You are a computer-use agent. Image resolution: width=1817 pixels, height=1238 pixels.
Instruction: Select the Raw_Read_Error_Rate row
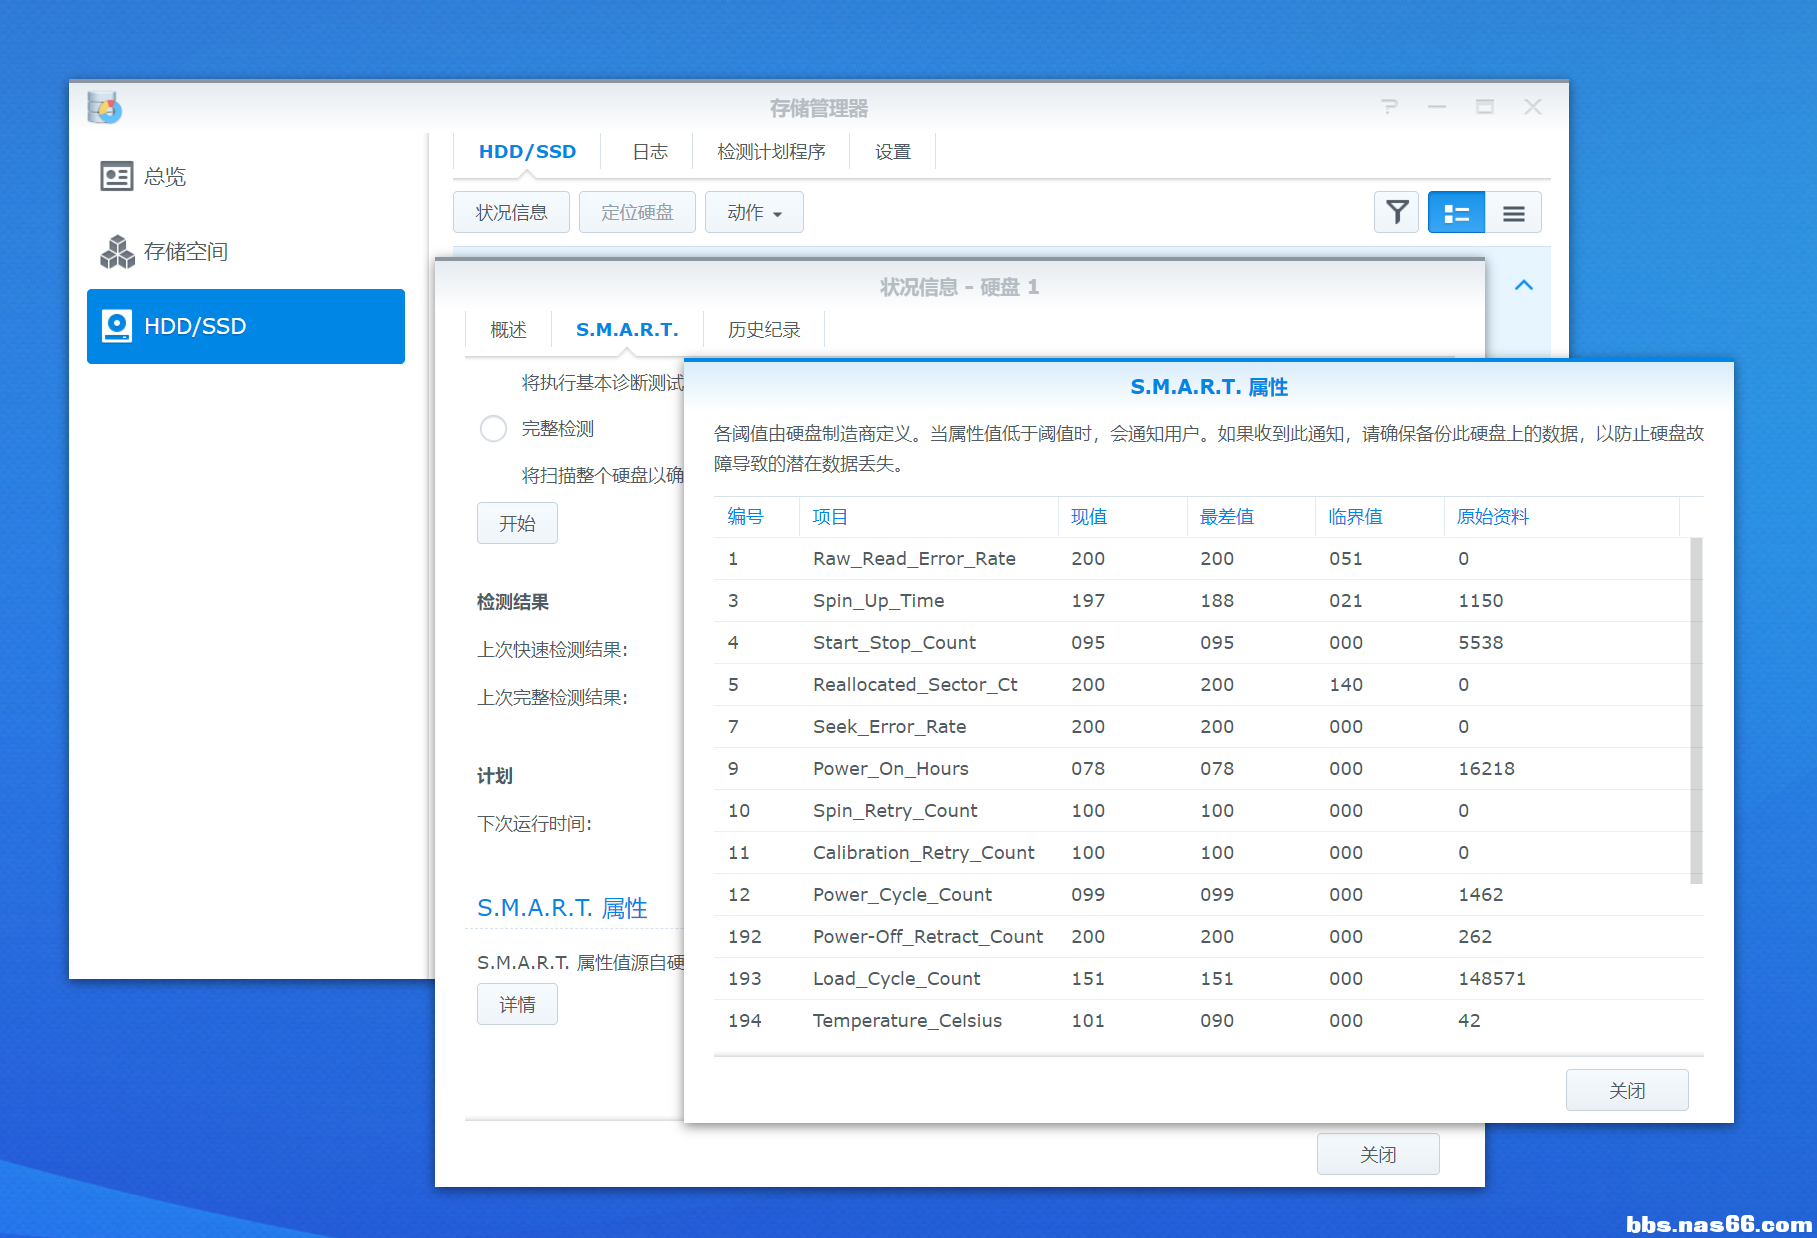1201,559
